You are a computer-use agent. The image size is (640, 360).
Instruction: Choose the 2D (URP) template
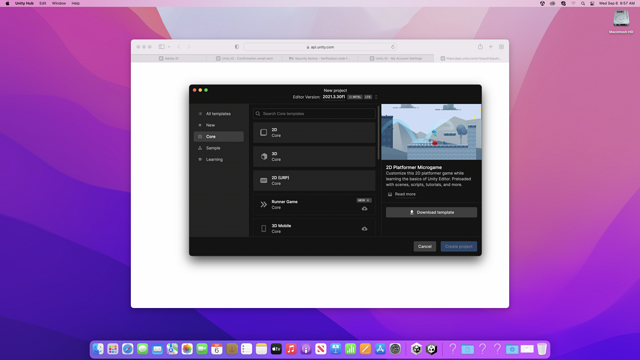(x=314, y=180)
